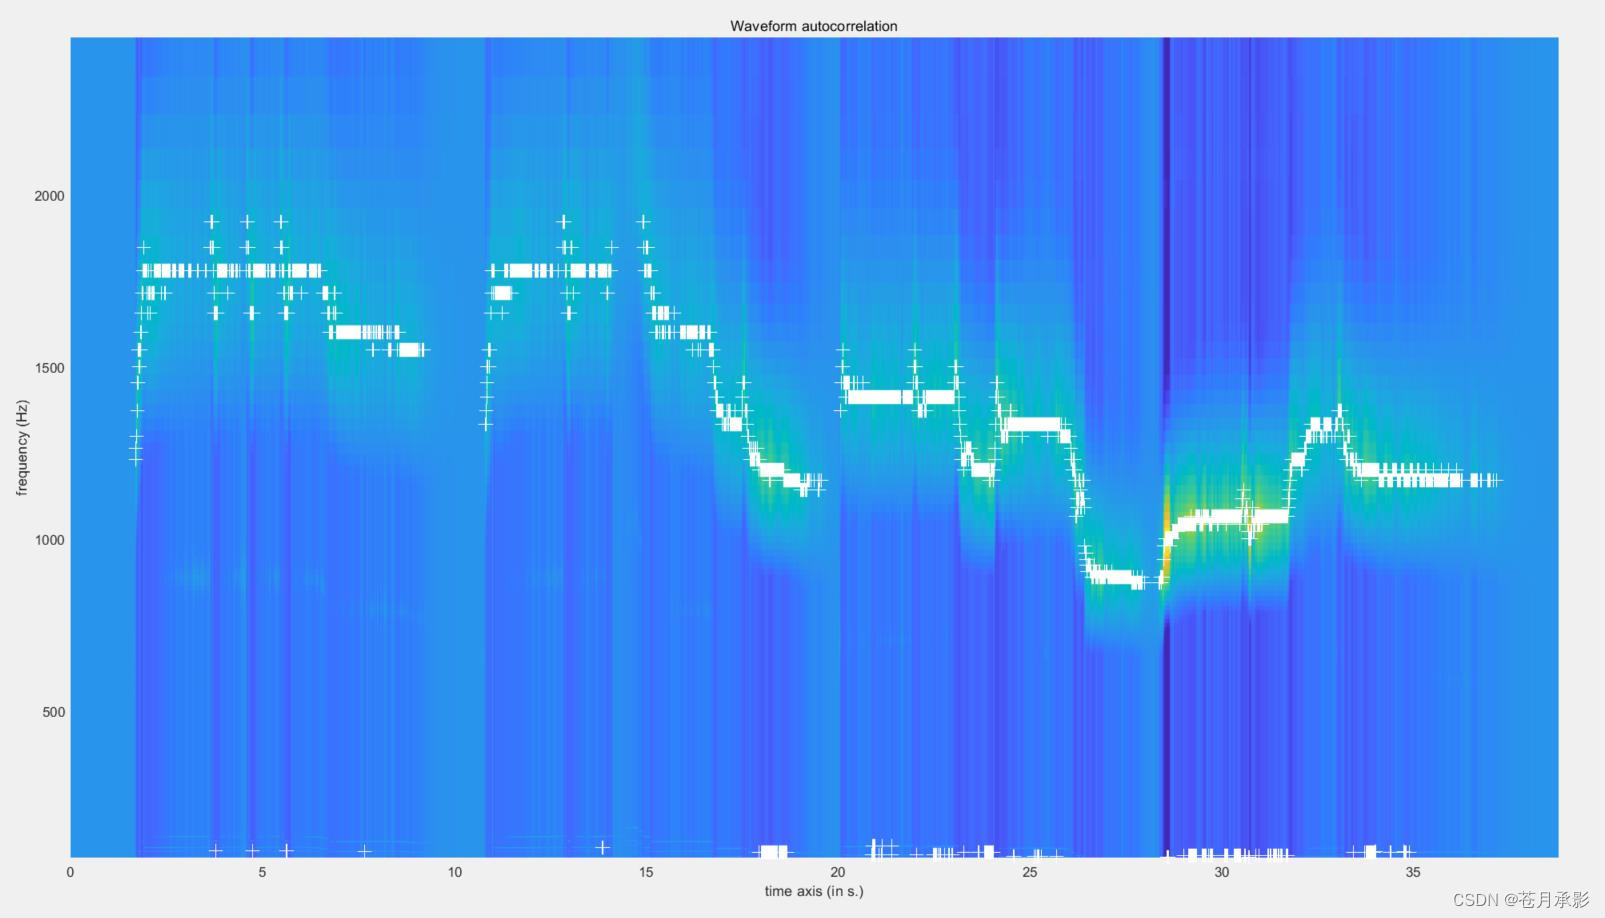Click the 2000 tick label on the frequency axis
Viewport: 1605px width, 918px height.
[x=49, y=196]
